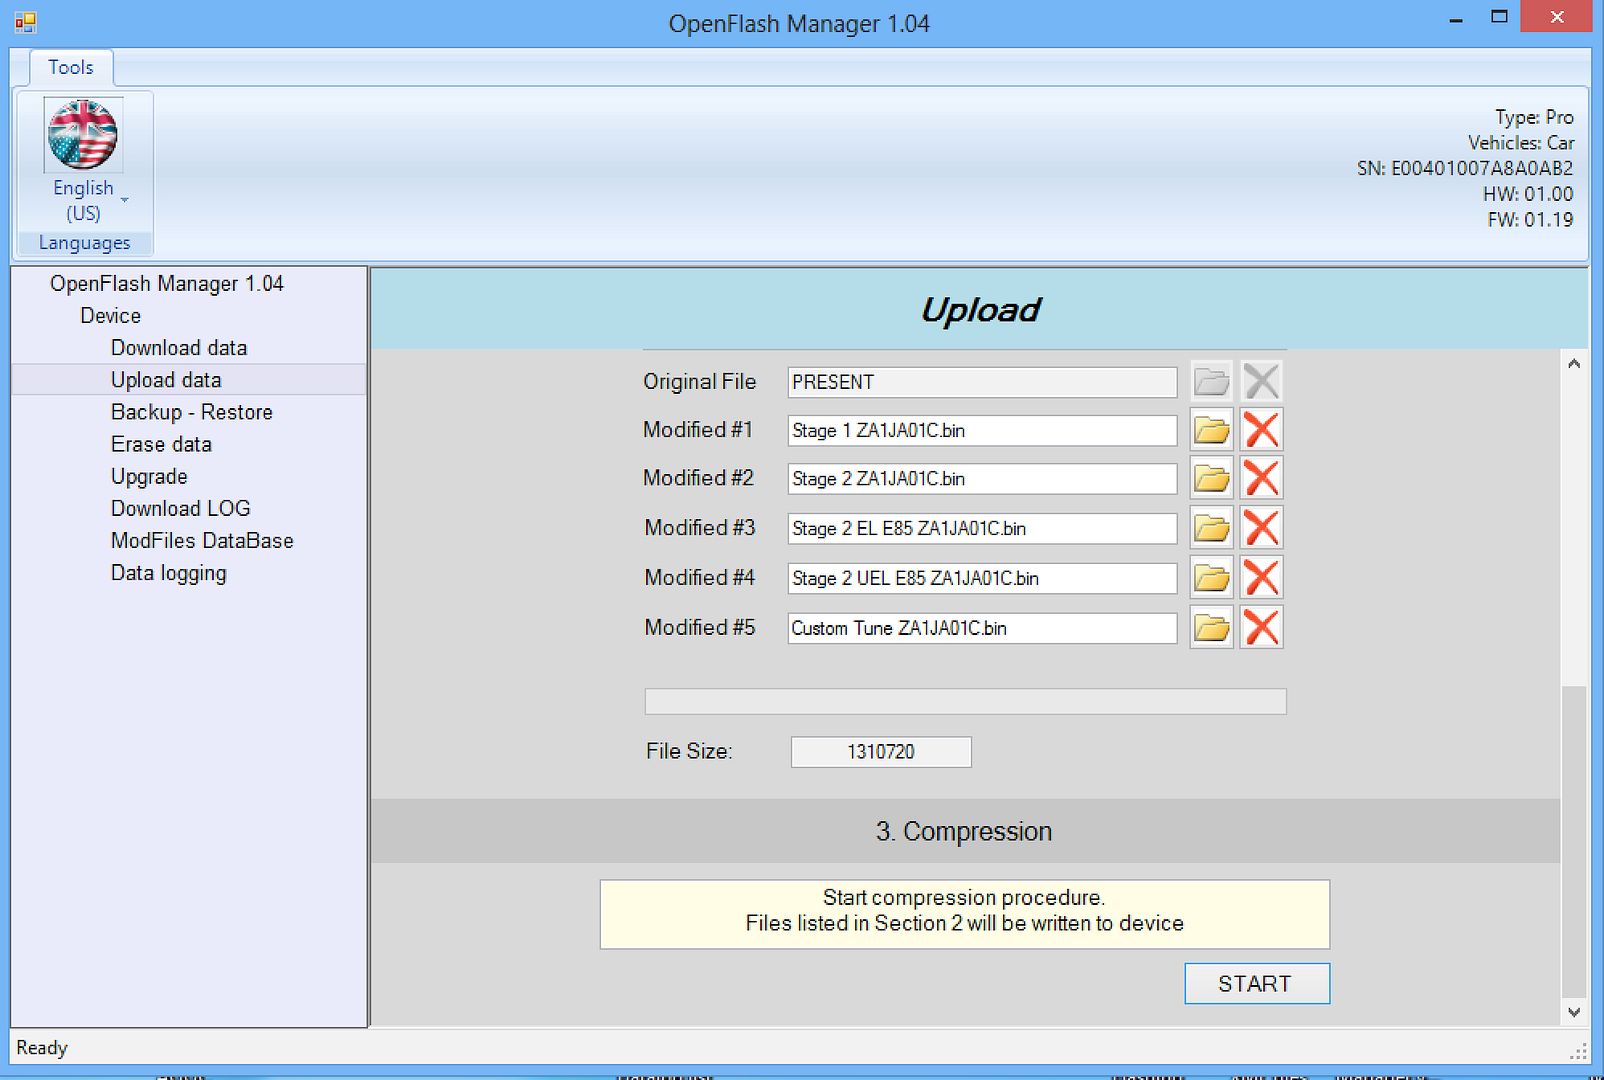Click the Stage 2 EL E85 field
1604x1080 pixels.
pyautogui.click(x=982, y=528)
